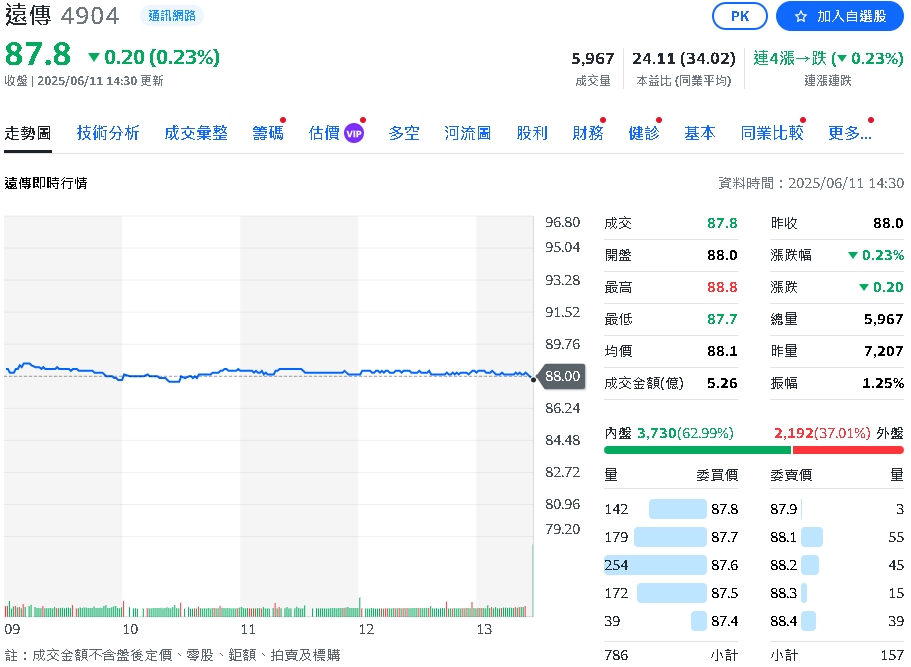This screenshot has height=667, width=911.
Task: Open the 同業比較 tab
Action: point(772,132)
